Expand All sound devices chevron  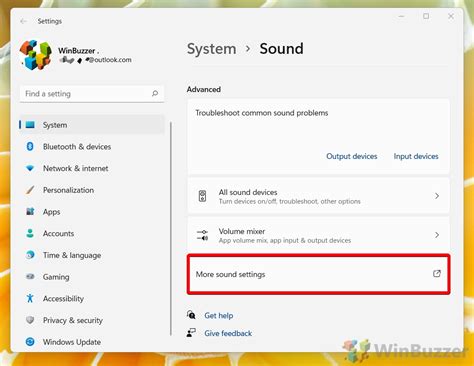coord(437,196)
